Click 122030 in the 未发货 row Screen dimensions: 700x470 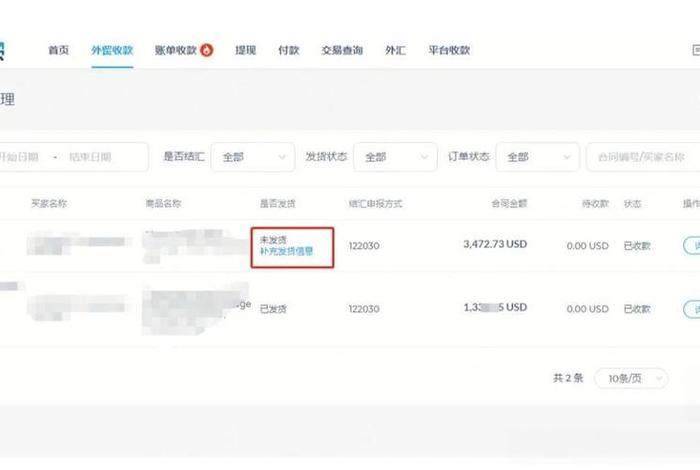tap(364, 245)
